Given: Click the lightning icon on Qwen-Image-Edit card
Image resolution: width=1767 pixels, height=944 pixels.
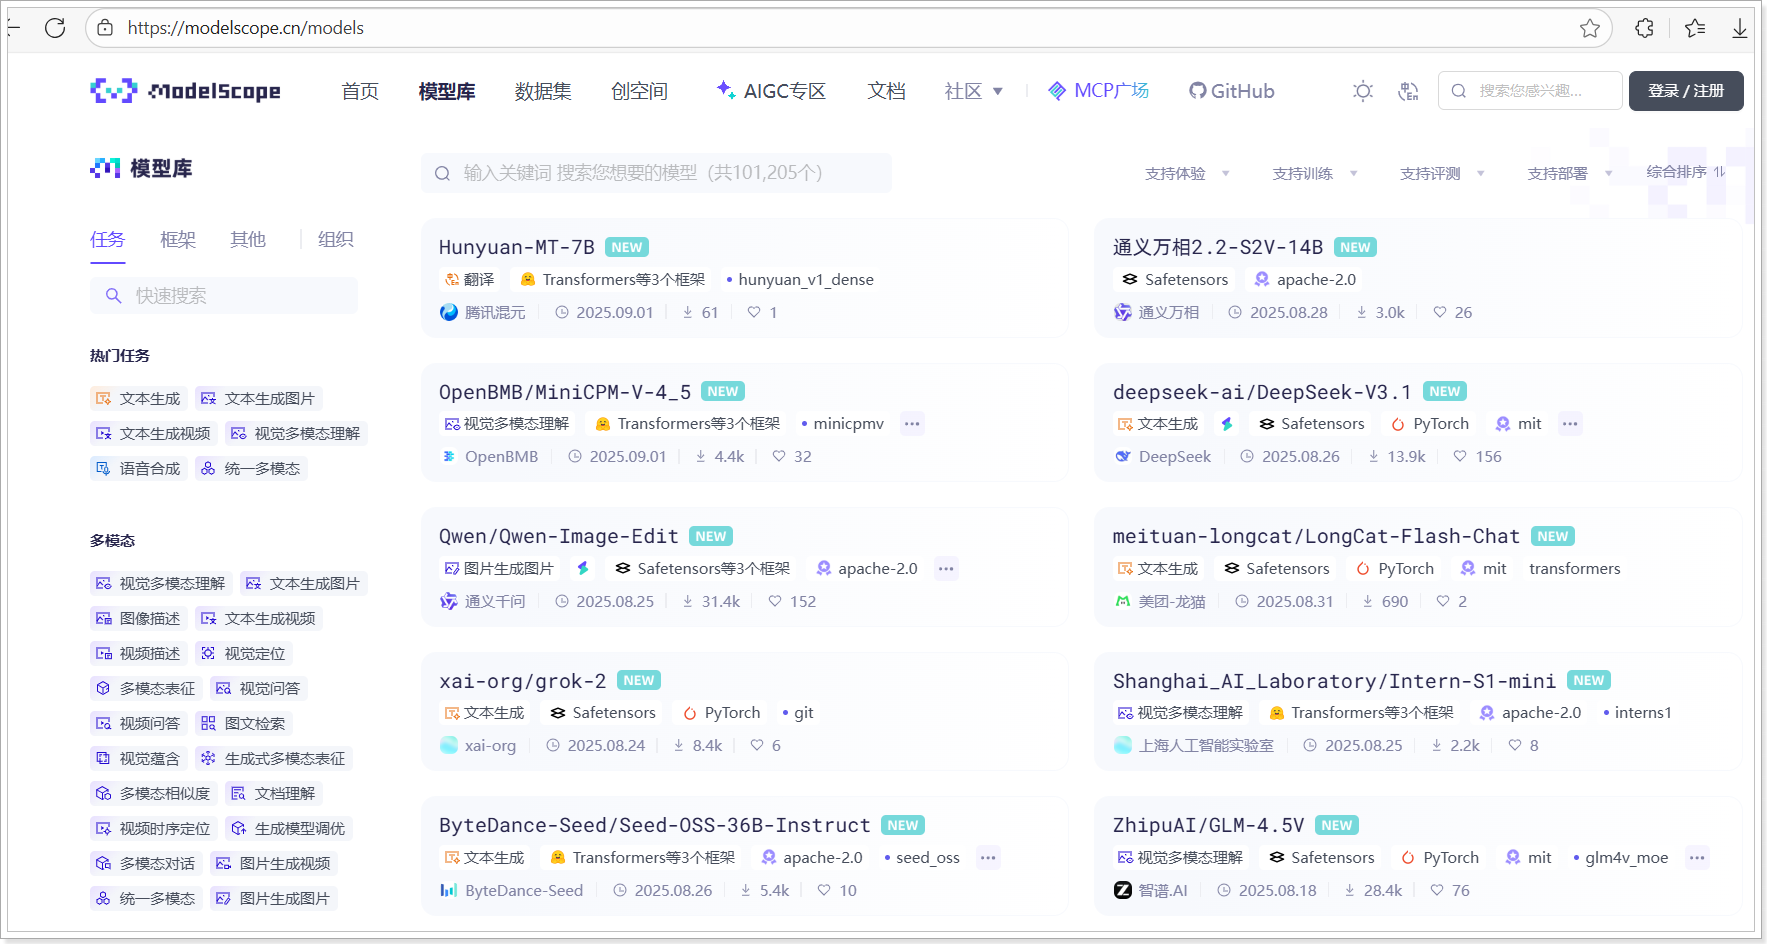Looking at the screenshot, I should coord(583,569).
